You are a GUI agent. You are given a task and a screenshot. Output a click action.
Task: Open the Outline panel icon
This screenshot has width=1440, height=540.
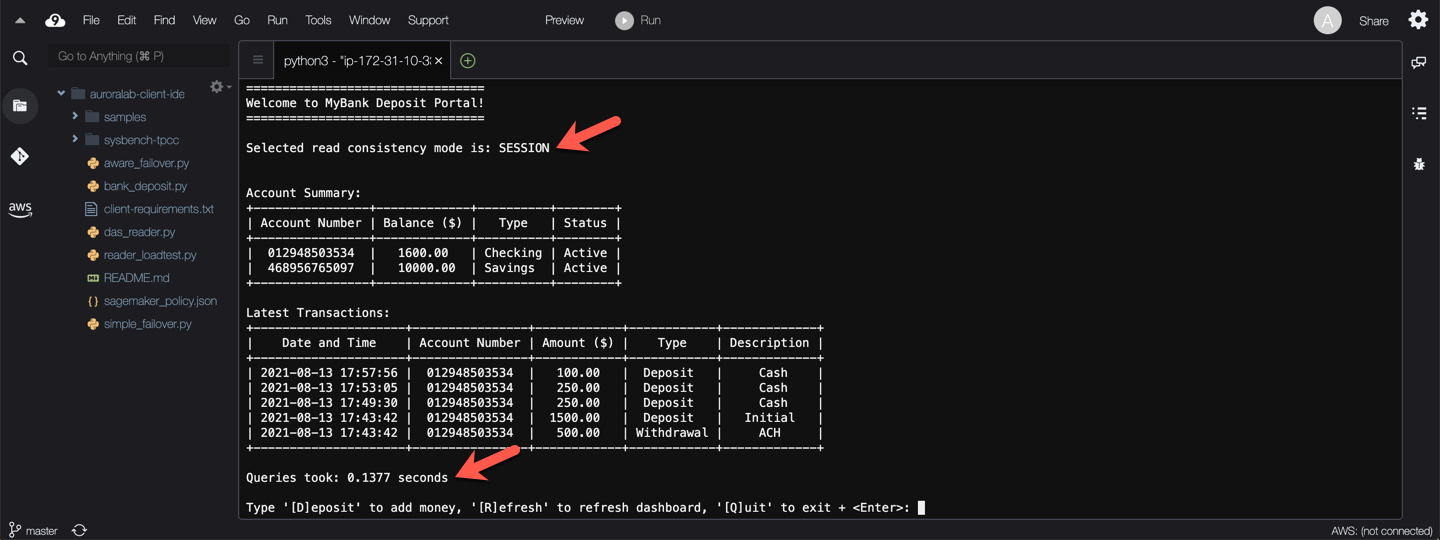point(1418,113)
